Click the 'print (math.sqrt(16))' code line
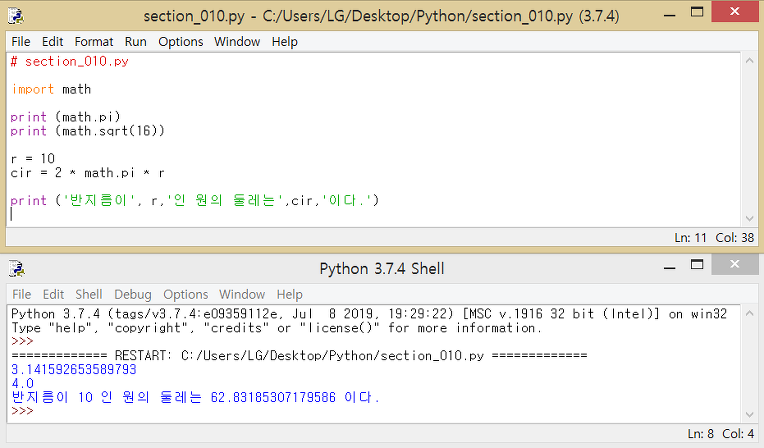 88,131
